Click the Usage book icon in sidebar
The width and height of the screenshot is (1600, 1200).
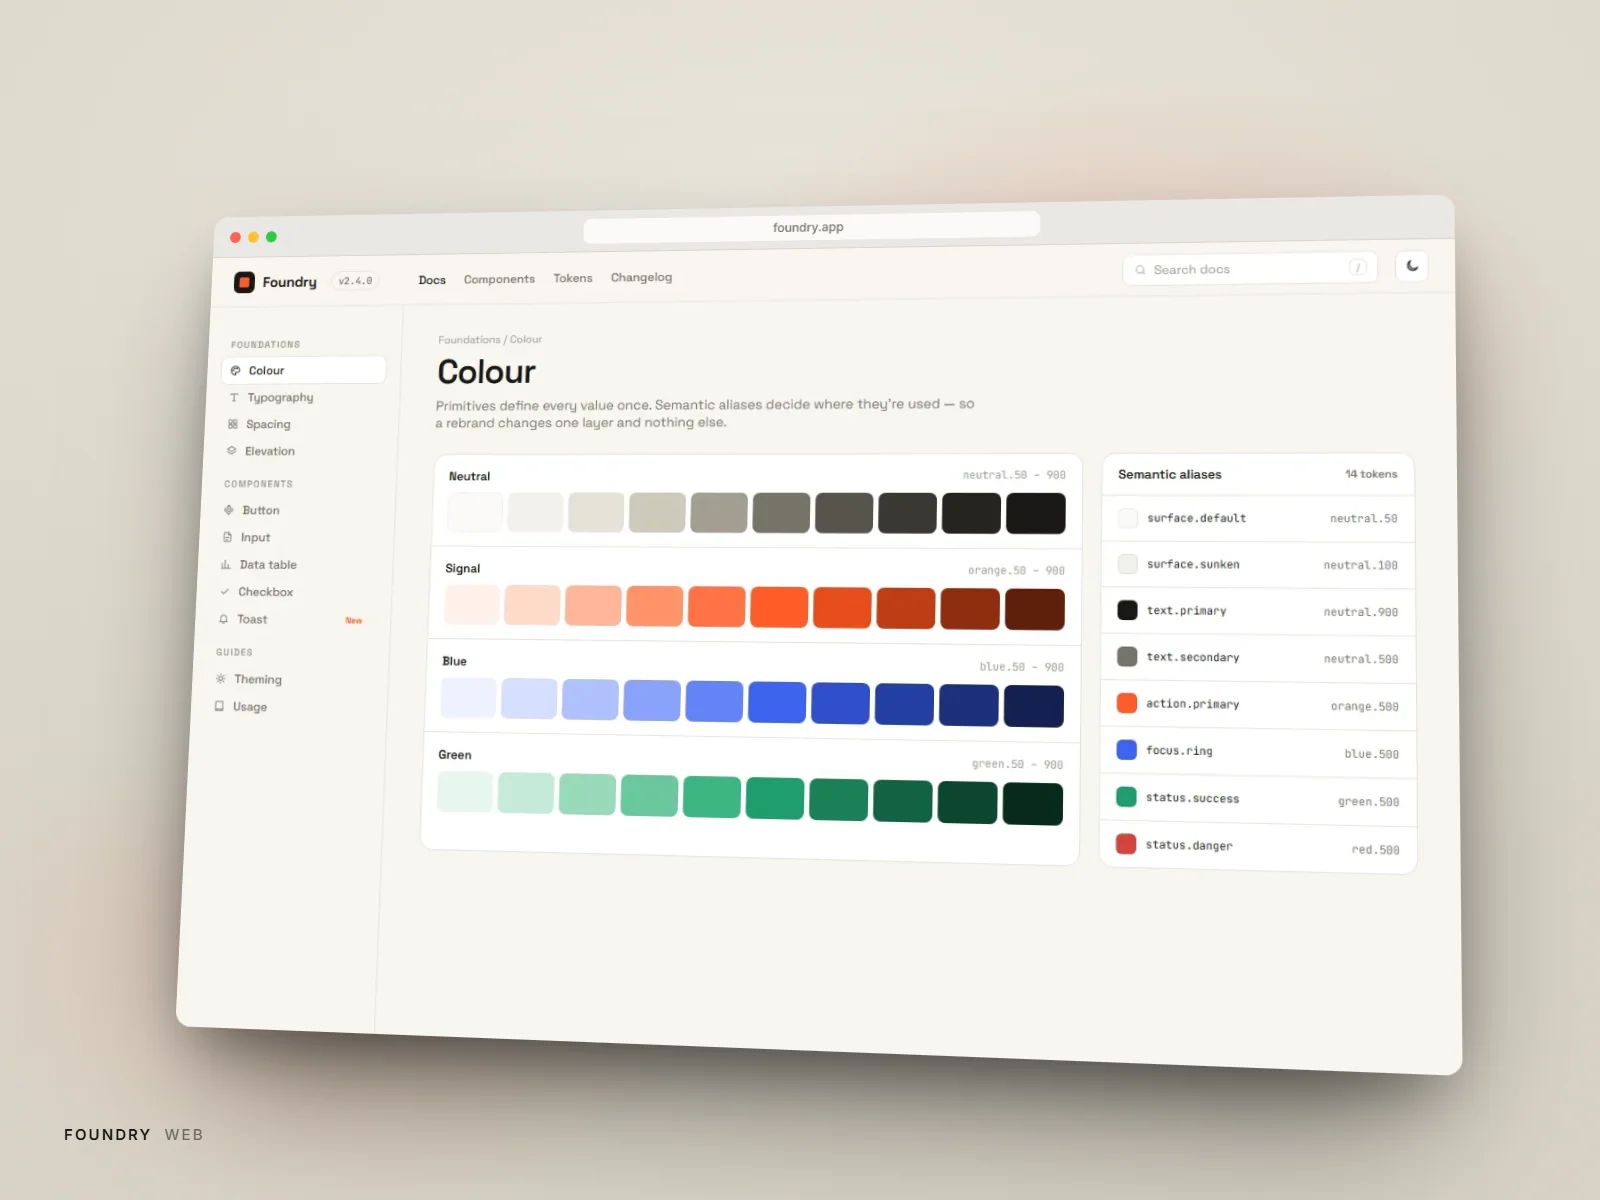coord(219,706)
